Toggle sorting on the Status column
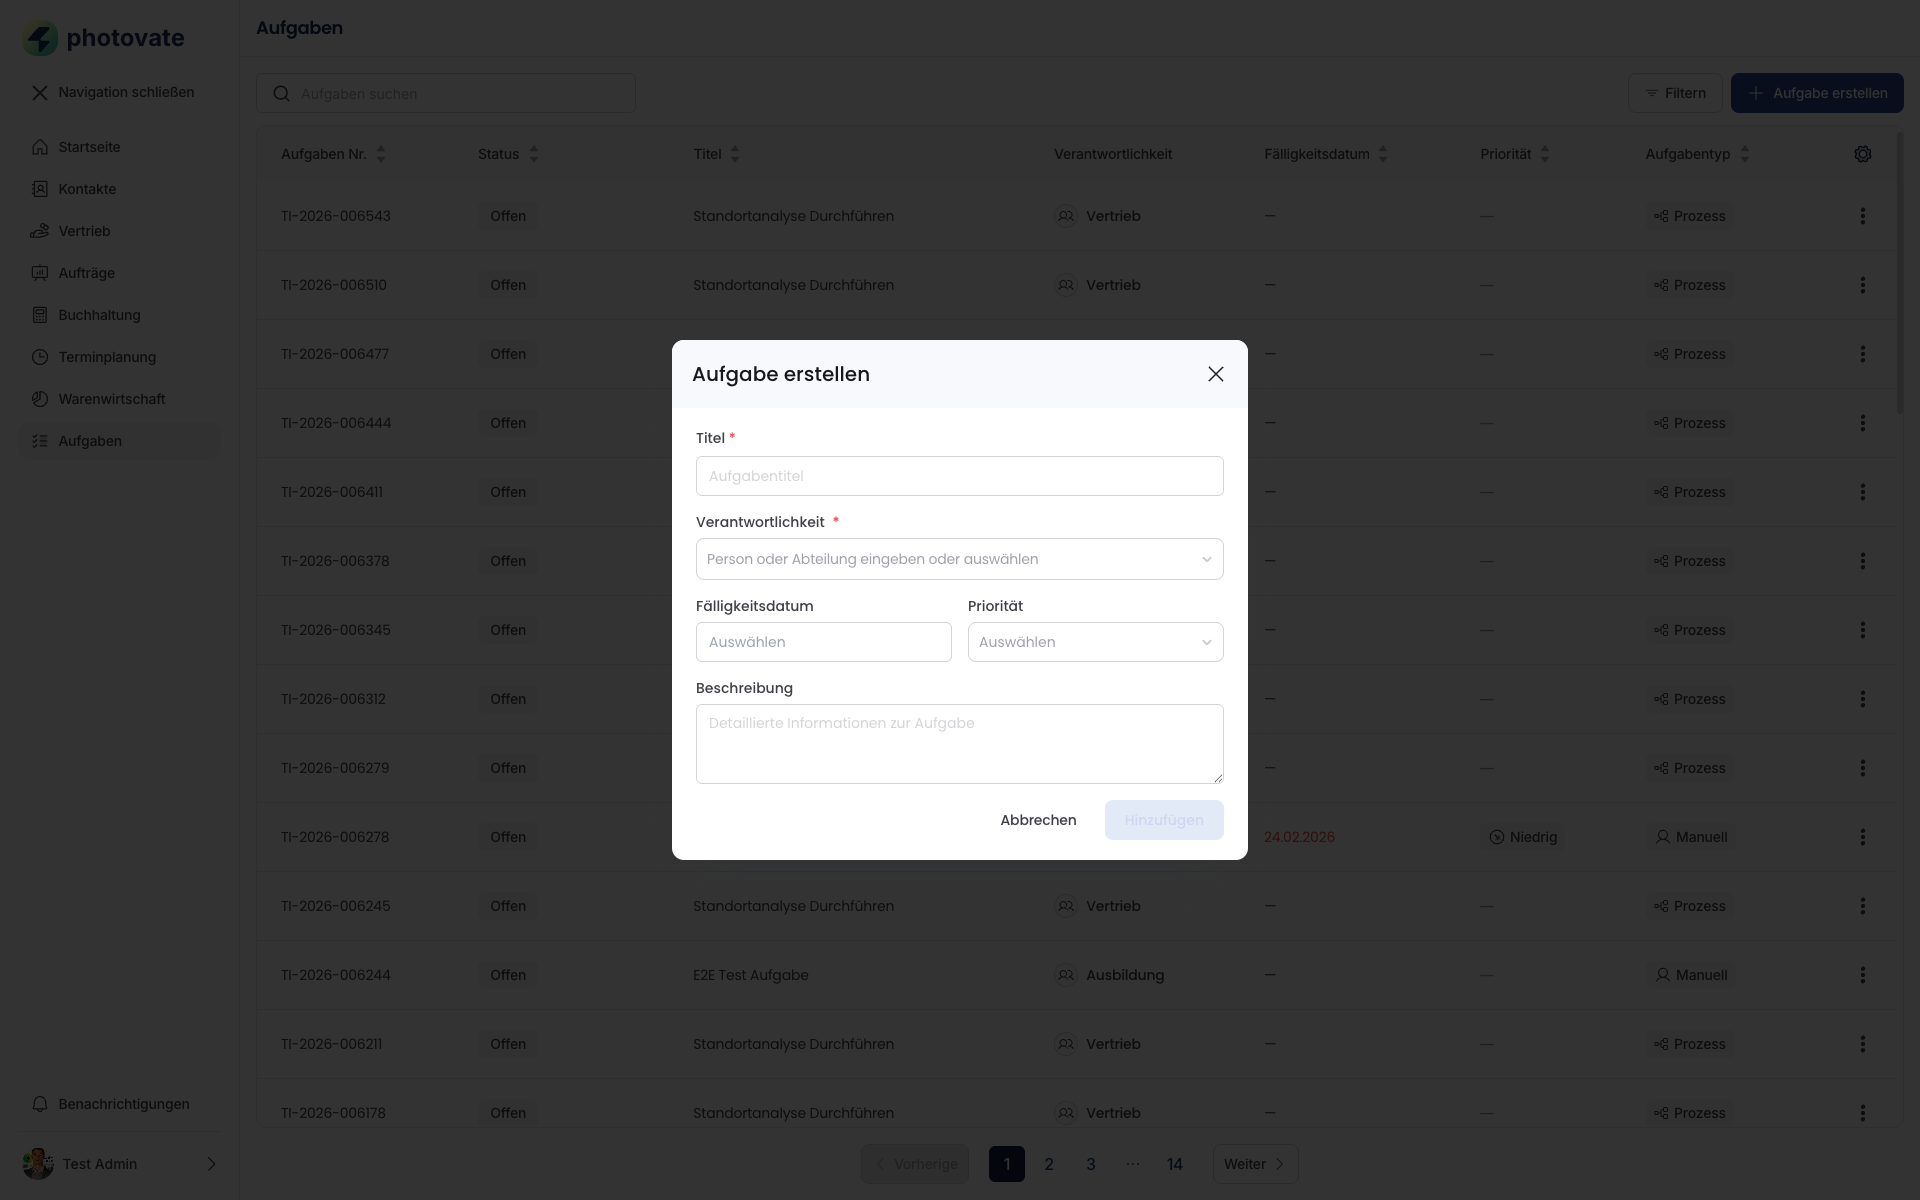Screen dimensions: 1920x1200 [x=534, y=154]
